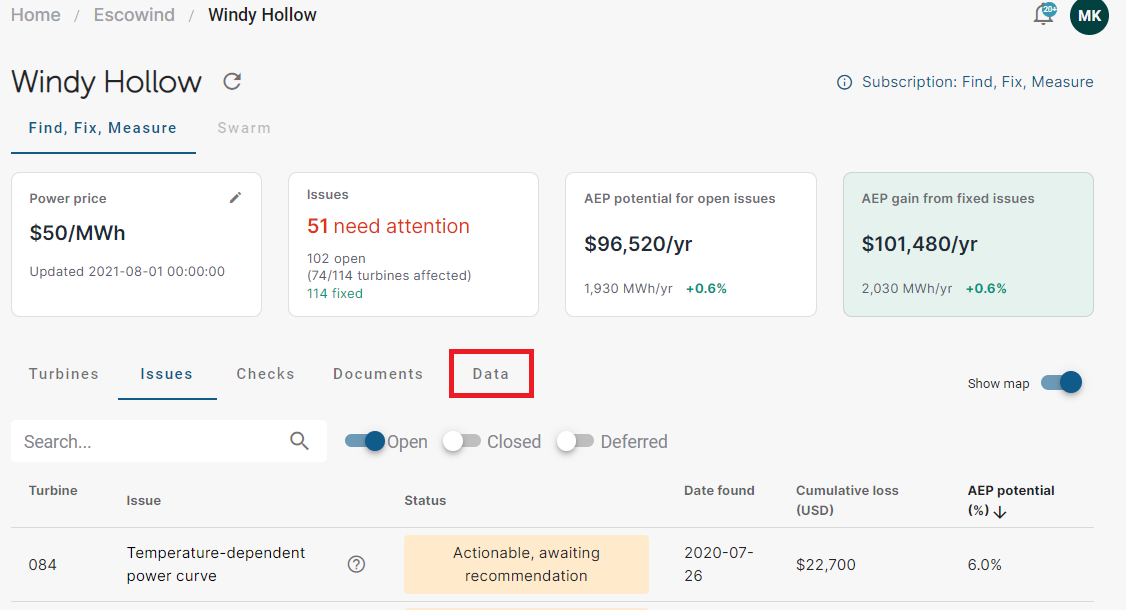Click the 51 need attention text
The image size is (1126, 610).
tap(388, 226)
